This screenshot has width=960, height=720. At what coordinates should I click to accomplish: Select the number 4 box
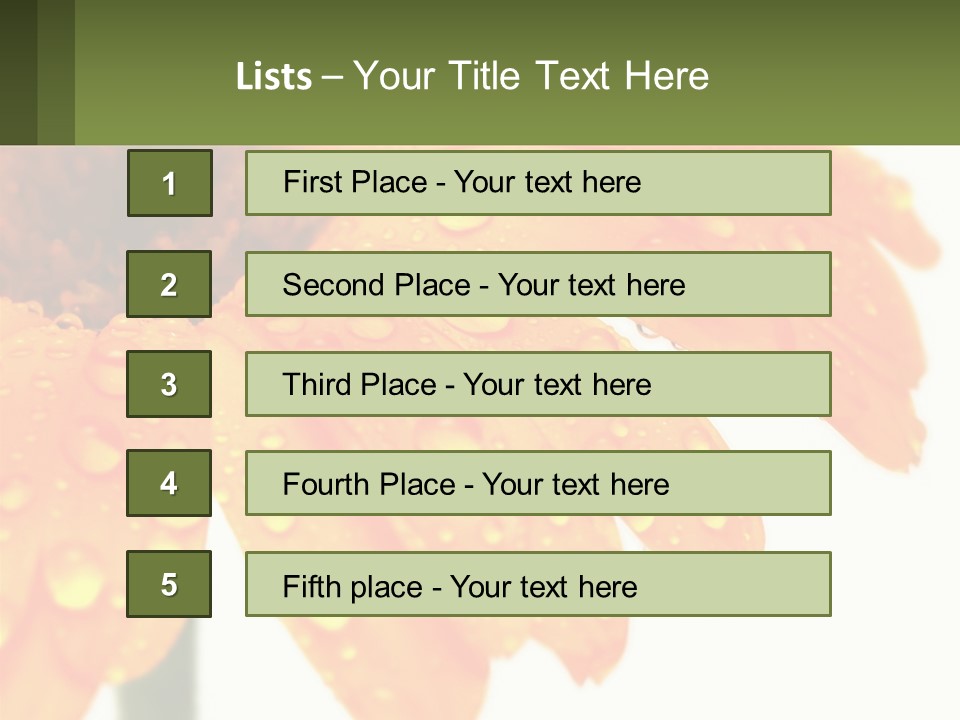169,483
